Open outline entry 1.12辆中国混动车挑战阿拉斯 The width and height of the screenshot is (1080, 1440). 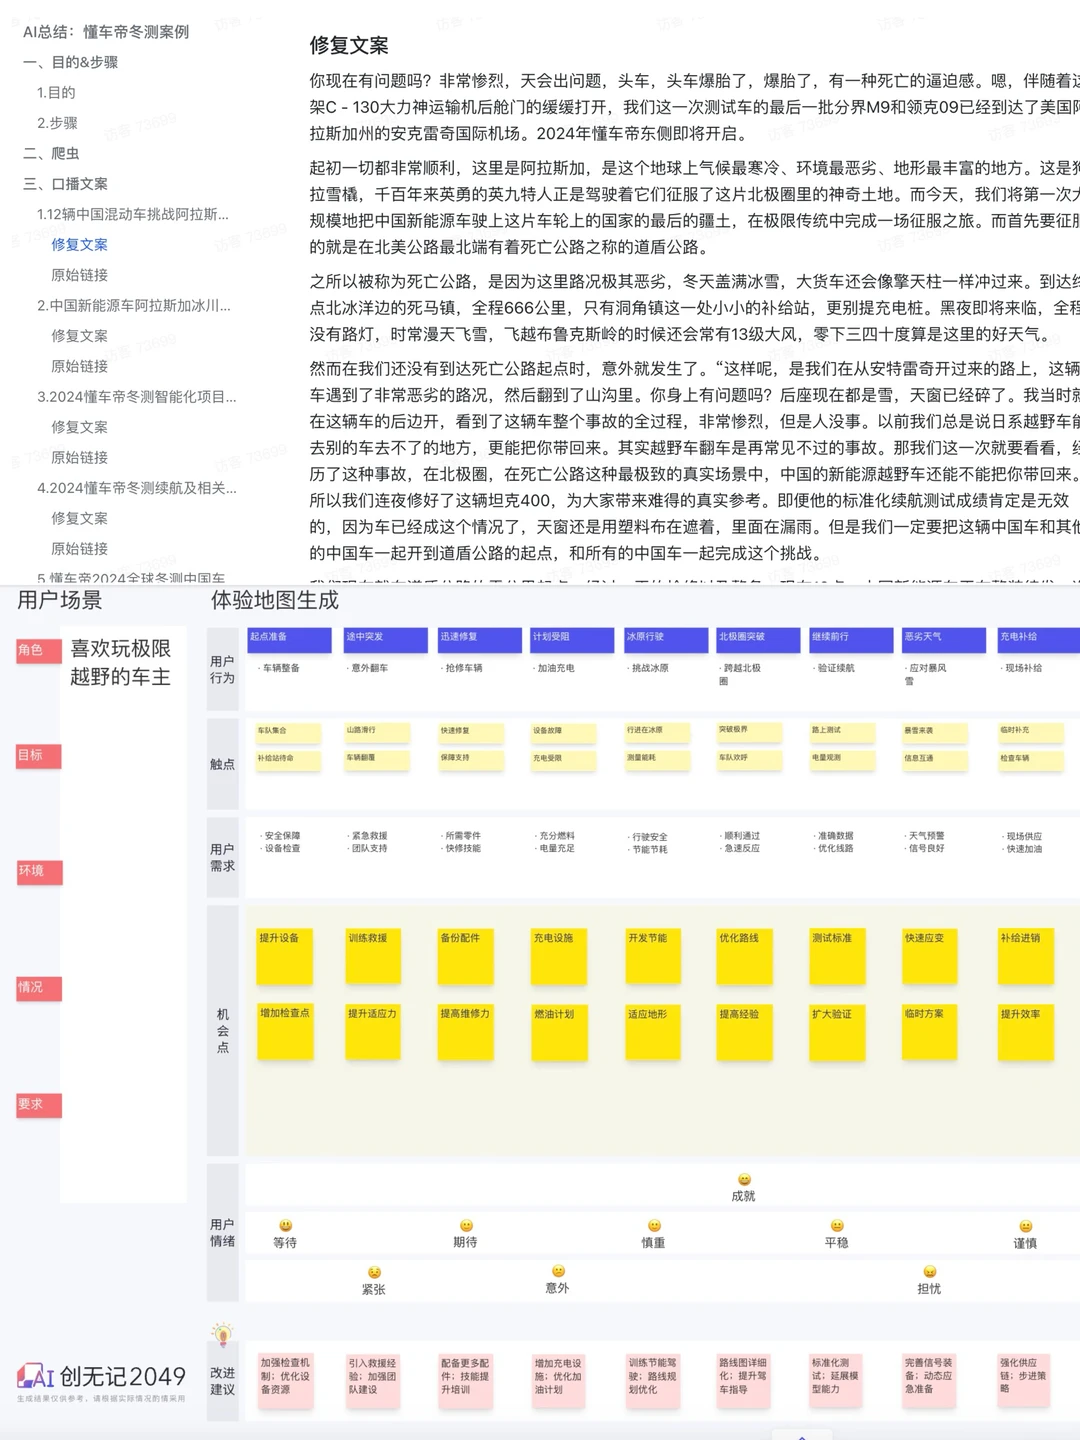click(133, 214)
